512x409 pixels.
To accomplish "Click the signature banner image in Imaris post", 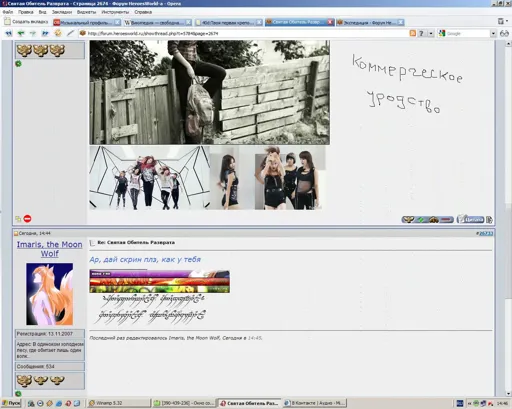I will pos(159,282).
